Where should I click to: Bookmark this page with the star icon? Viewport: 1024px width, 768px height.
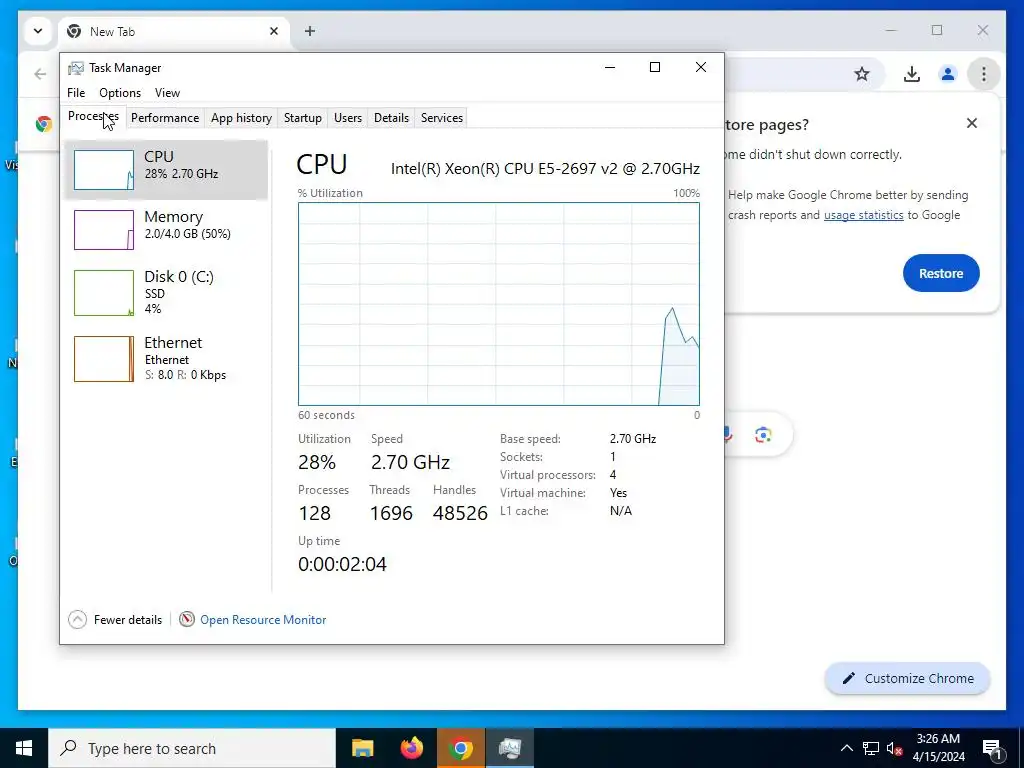coord(862,74)
